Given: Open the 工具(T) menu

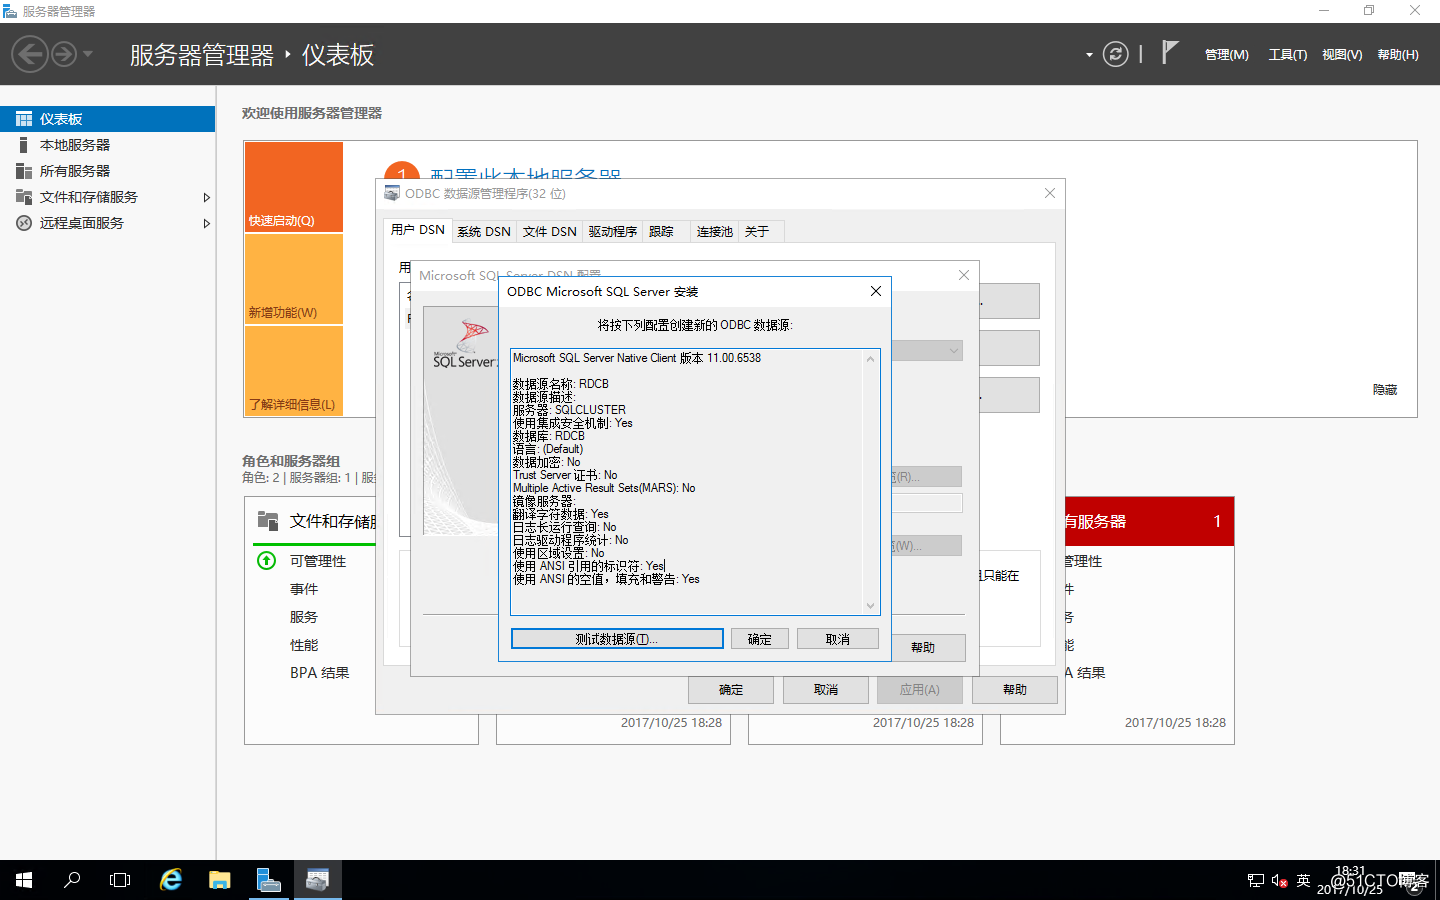Looking at the screenshot, I should [x=1287, y=55].
